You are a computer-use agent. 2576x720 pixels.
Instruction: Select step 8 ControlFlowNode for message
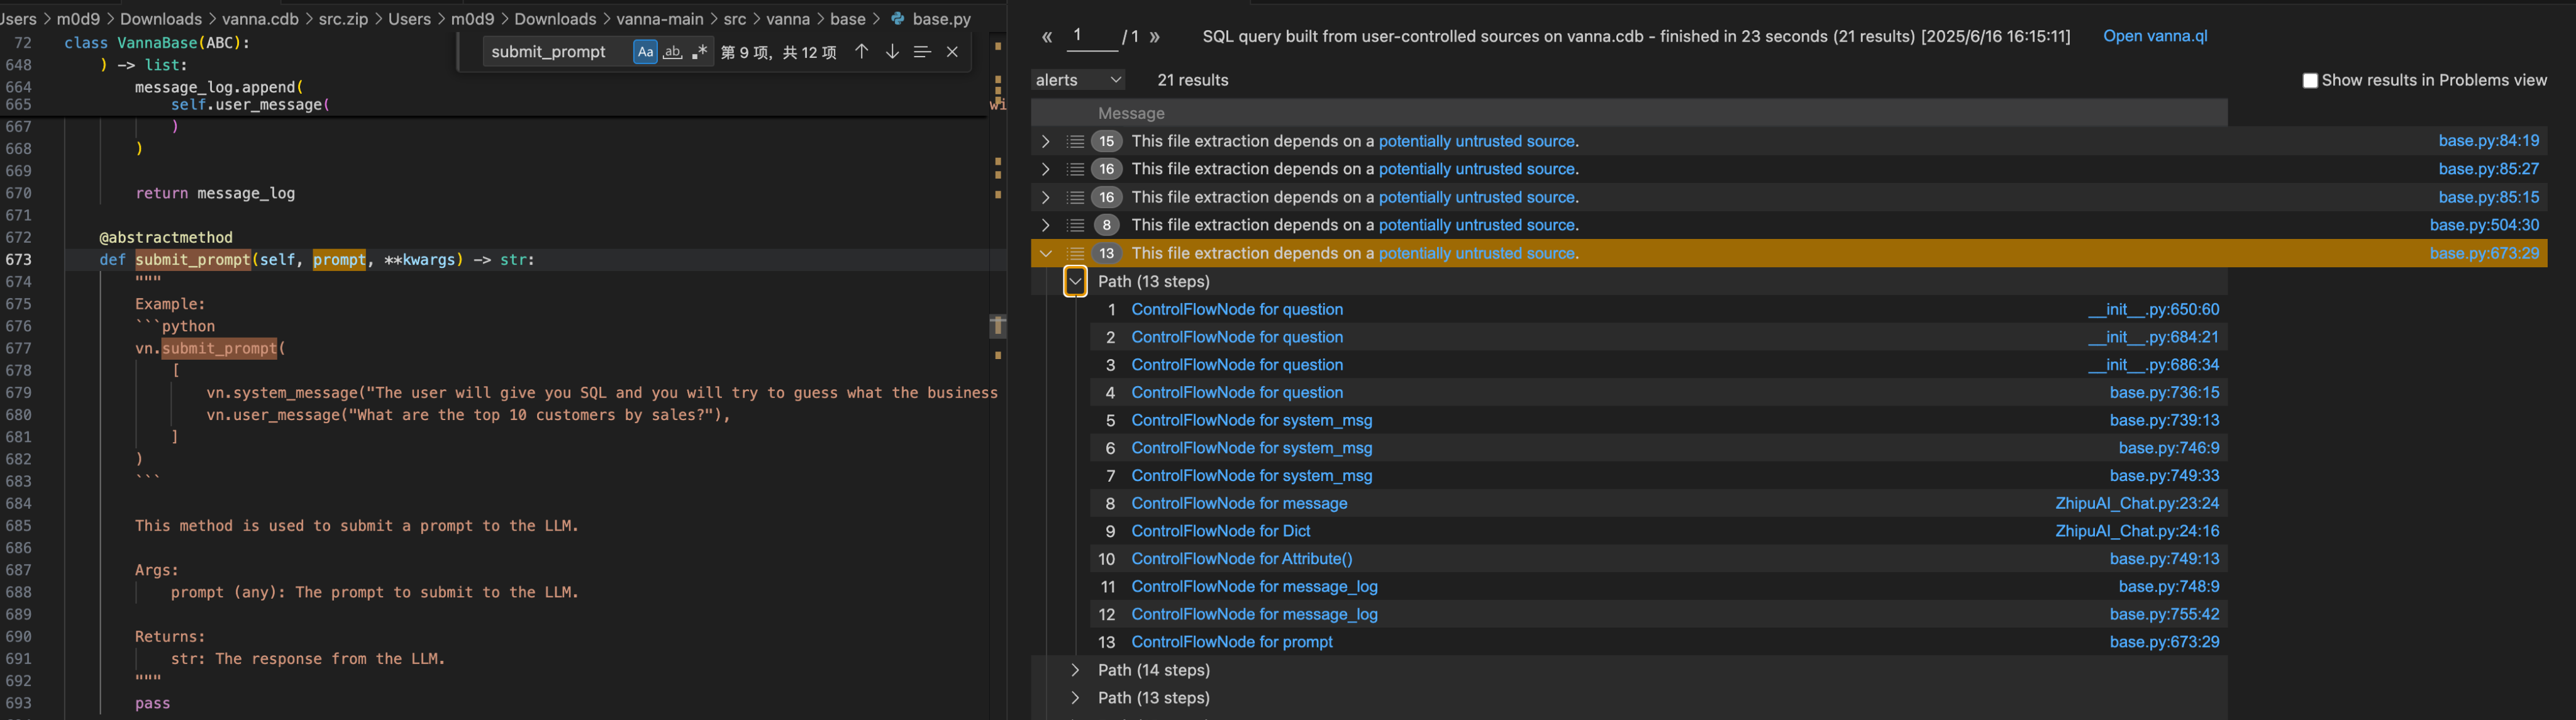(x=1239, y=503)
